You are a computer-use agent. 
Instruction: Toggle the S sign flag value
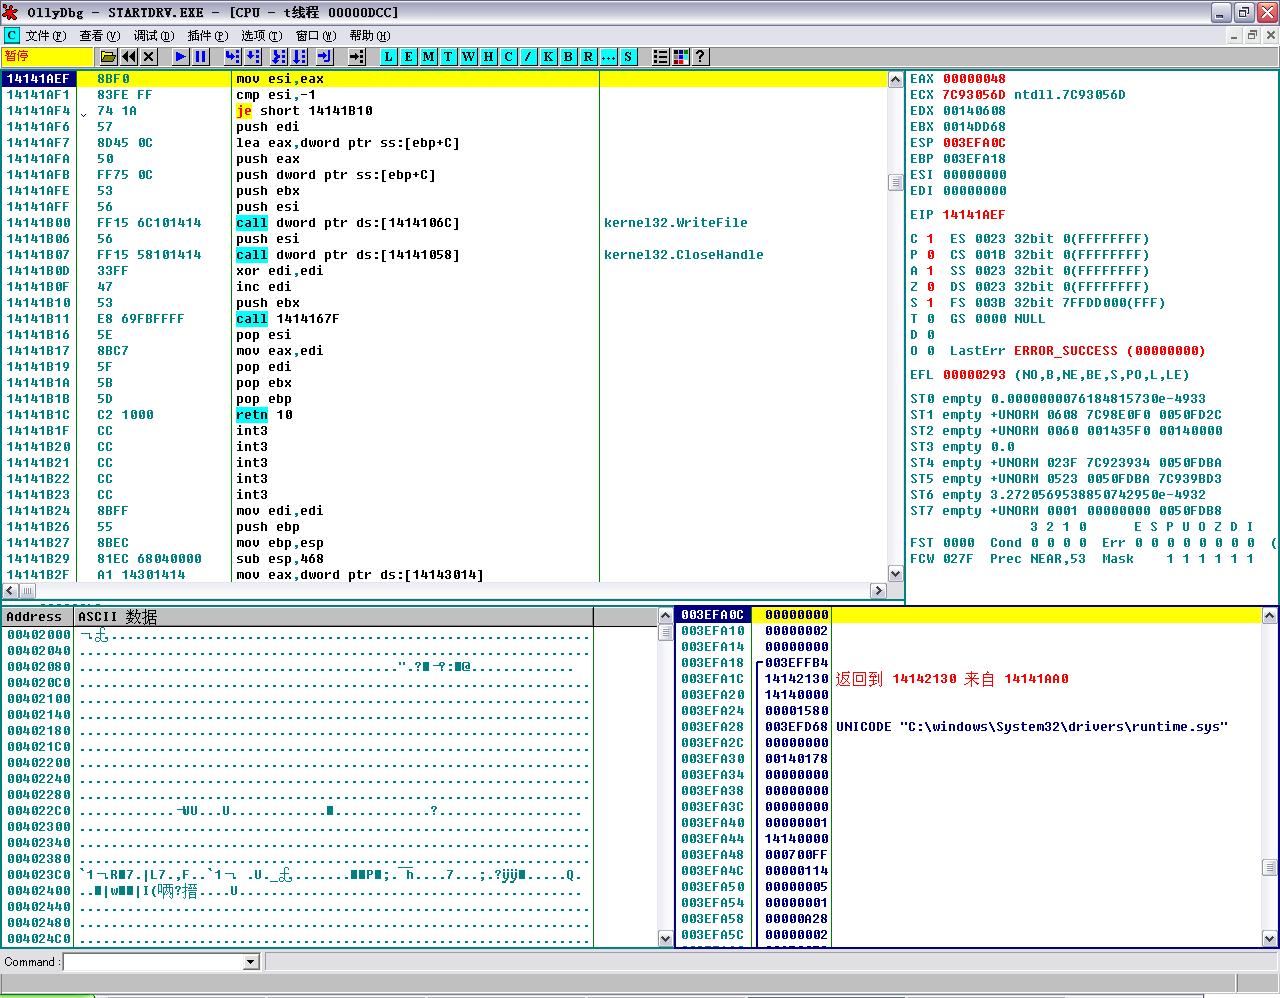[x=930, y=303]
